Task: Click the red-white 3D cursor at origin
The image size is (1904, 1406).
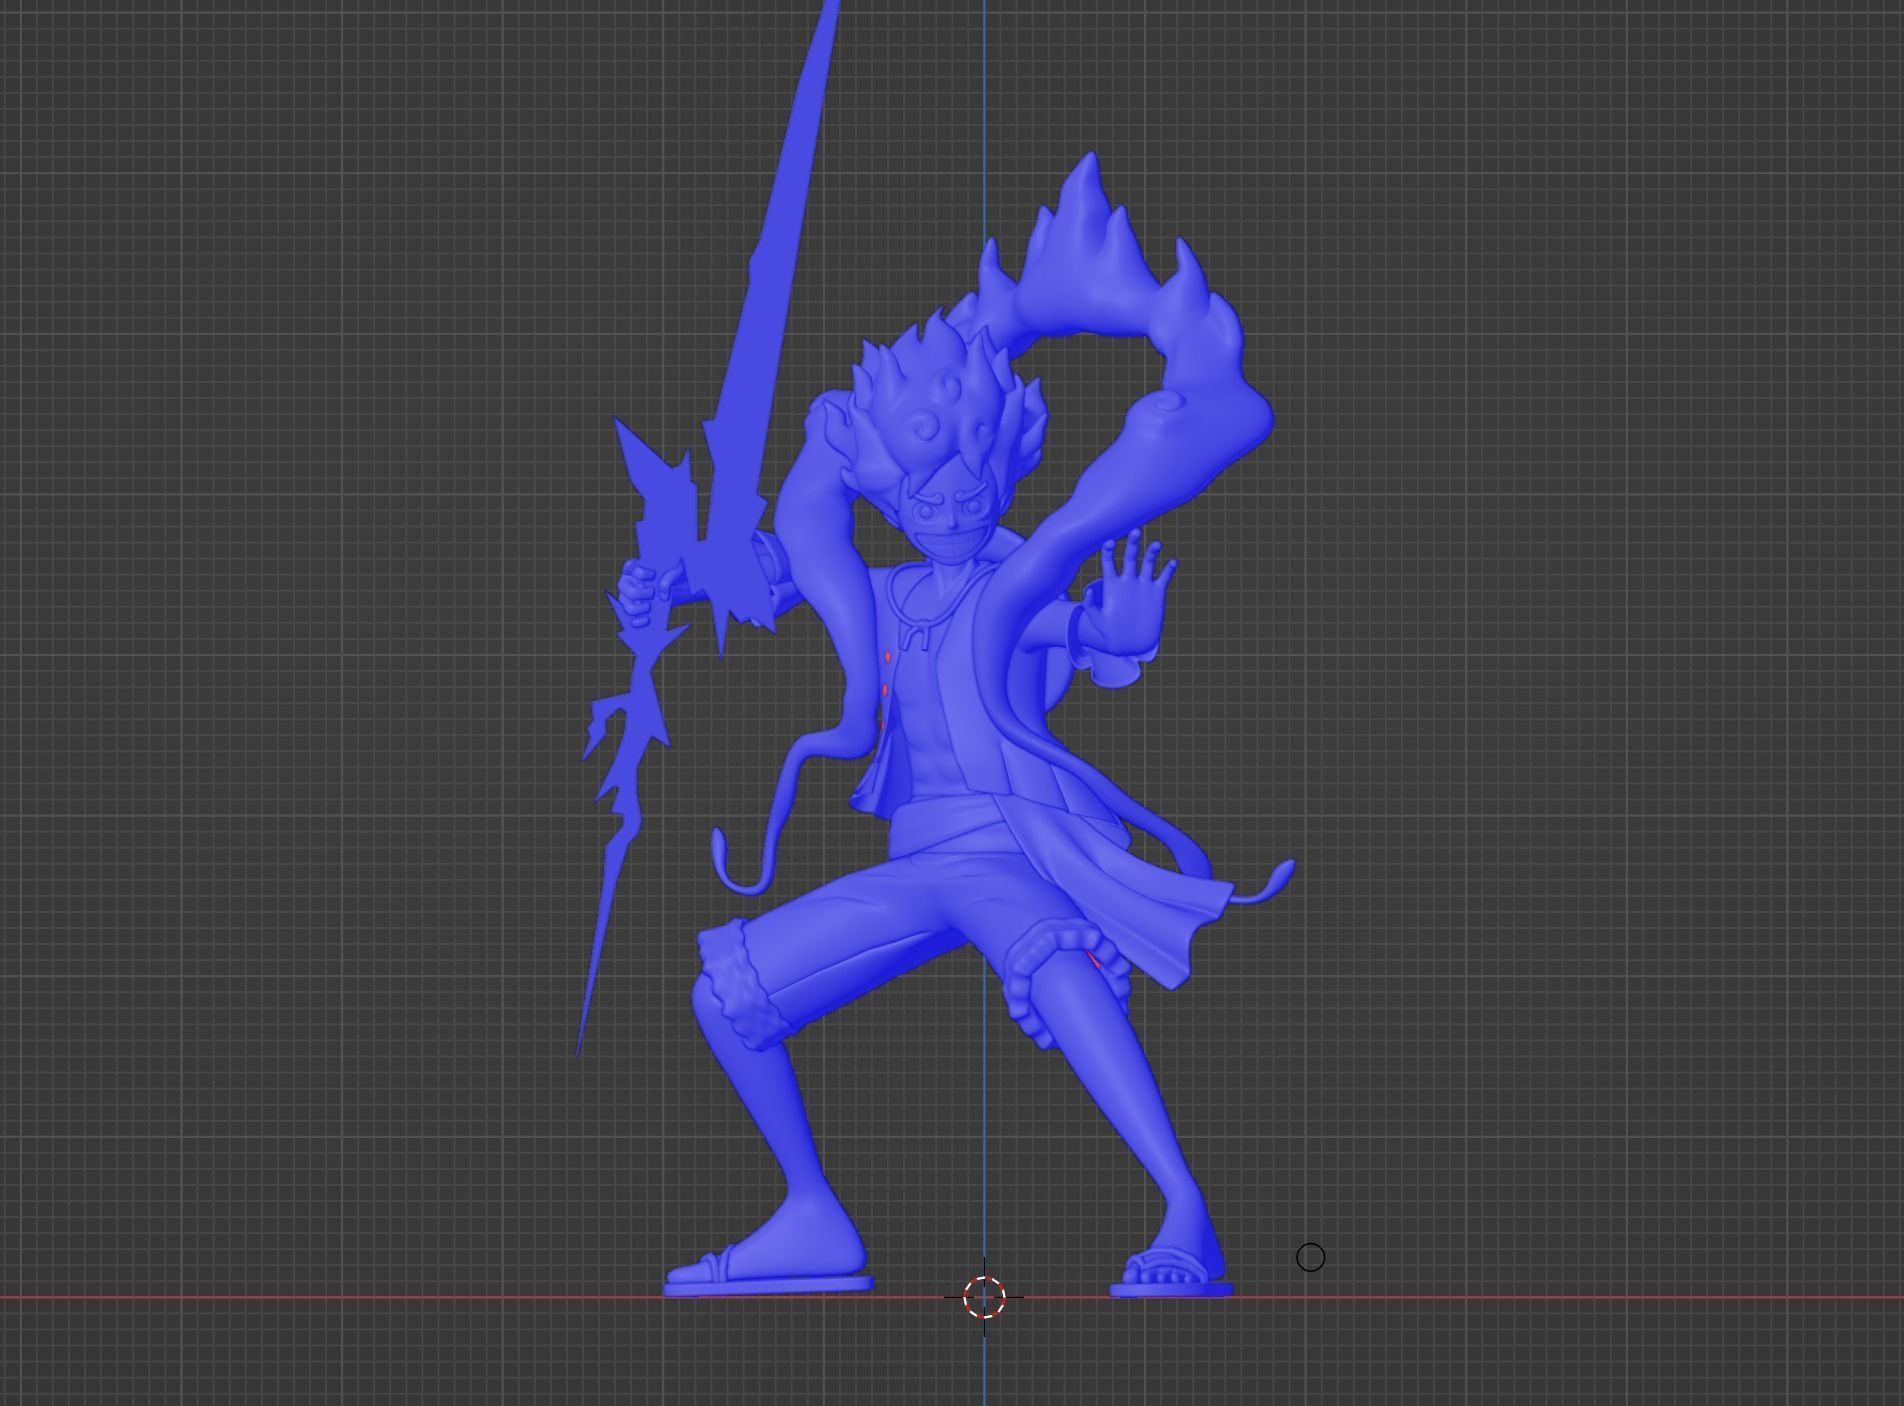Action: click(x=984, y=1297)
